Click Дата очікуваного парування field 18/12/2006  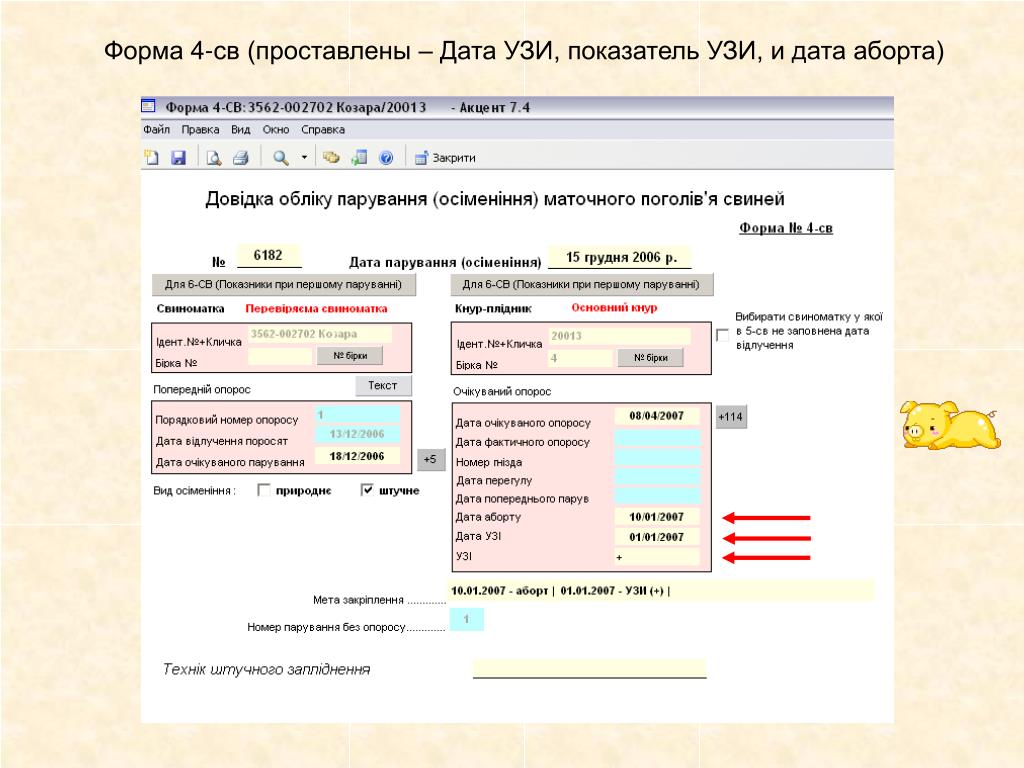tap(357, 456)
